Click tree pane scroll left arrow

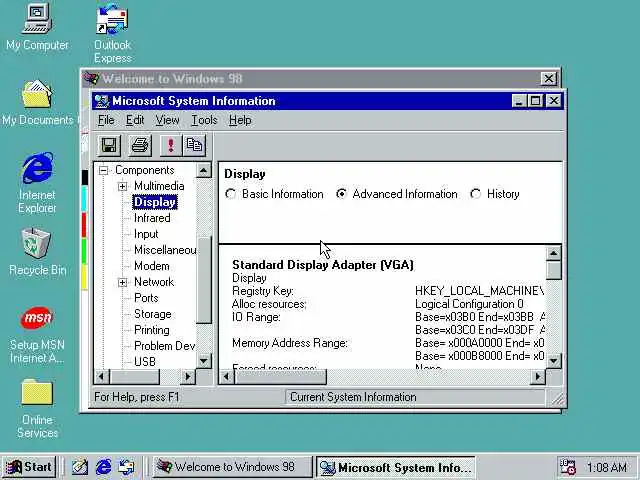point(101,376)
